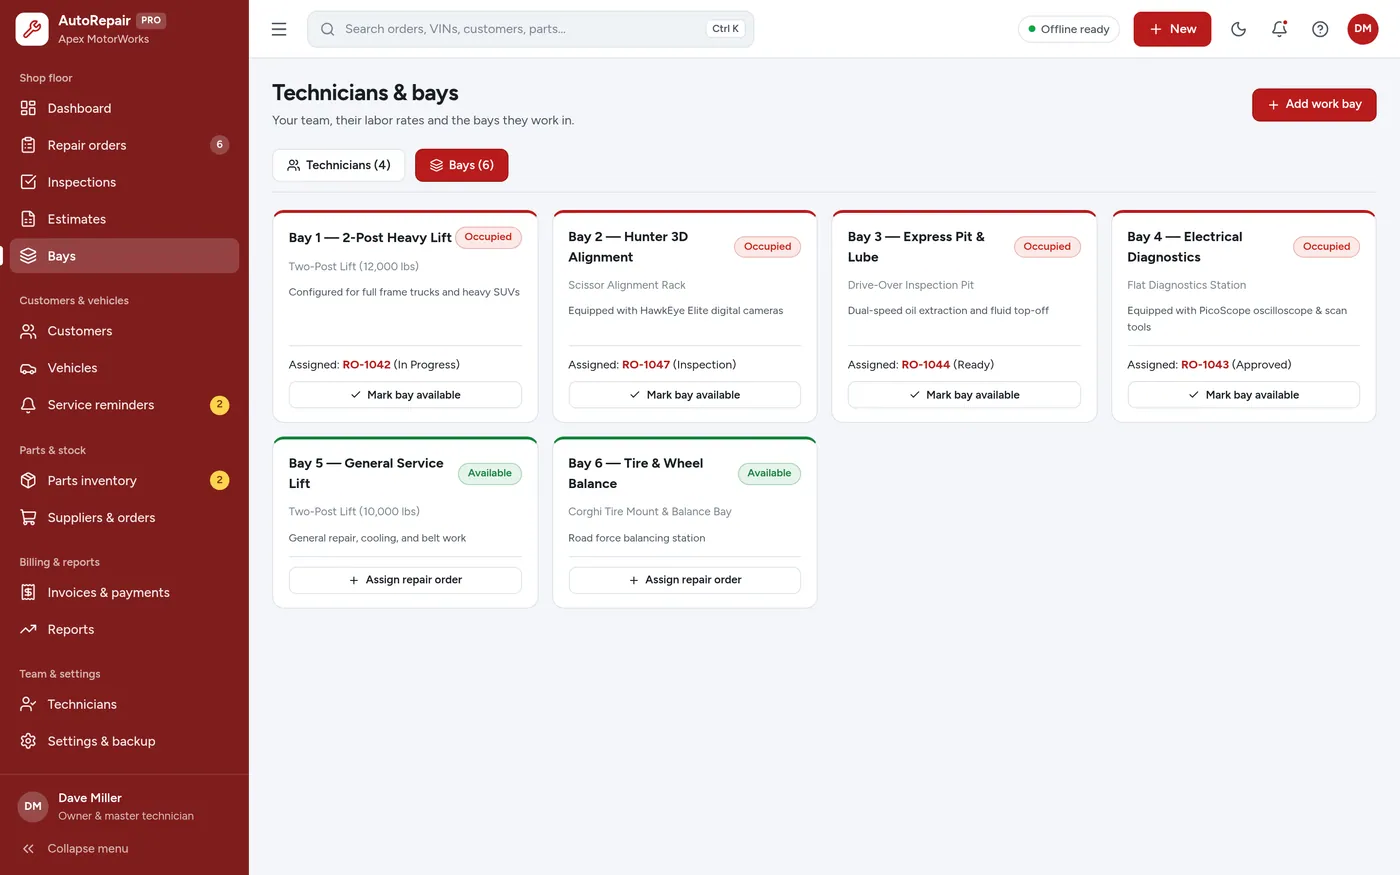Open Dave Miller profile in sidebar footer
The width and height of the screenshot is (1400, 875).
[x=124, y=806]
